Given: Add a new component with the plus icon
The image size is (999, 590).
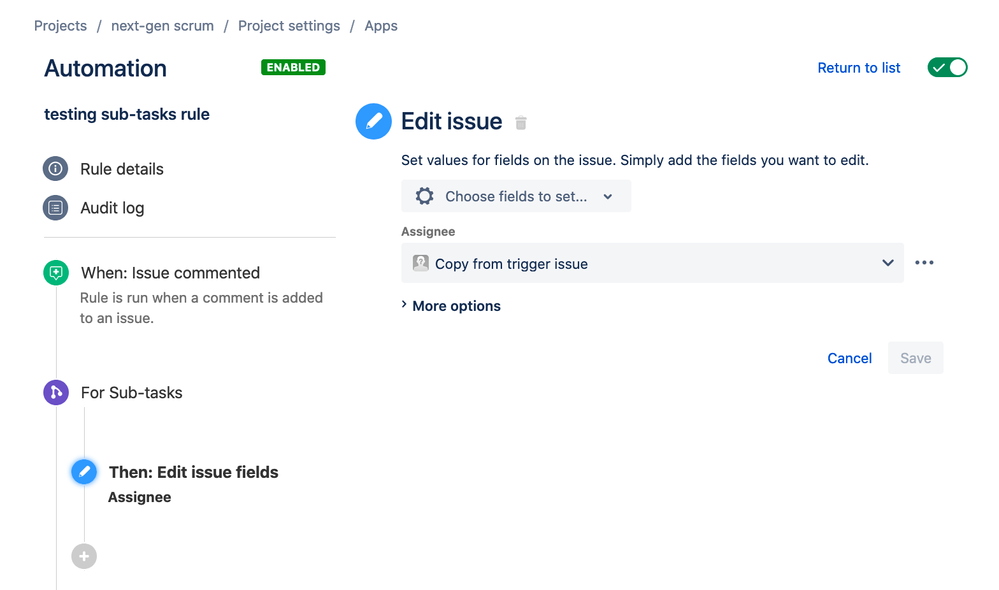Looking at the screenshot, I should [x=84, y=556].
